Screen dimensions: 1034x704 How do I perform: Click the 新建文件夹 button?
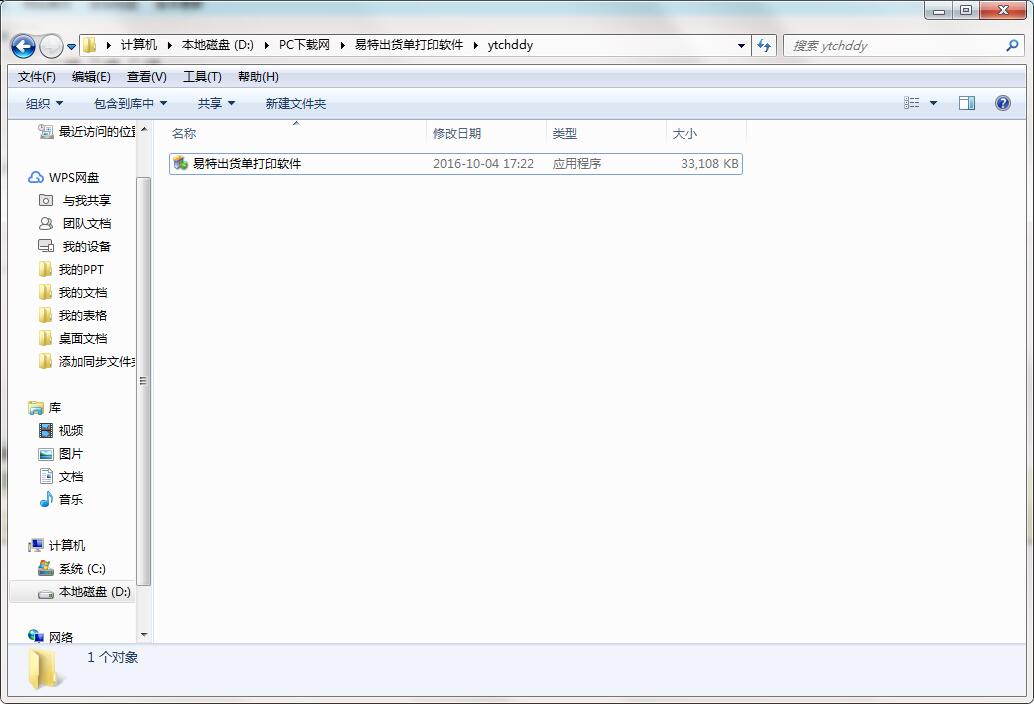[x=295, y=103]
